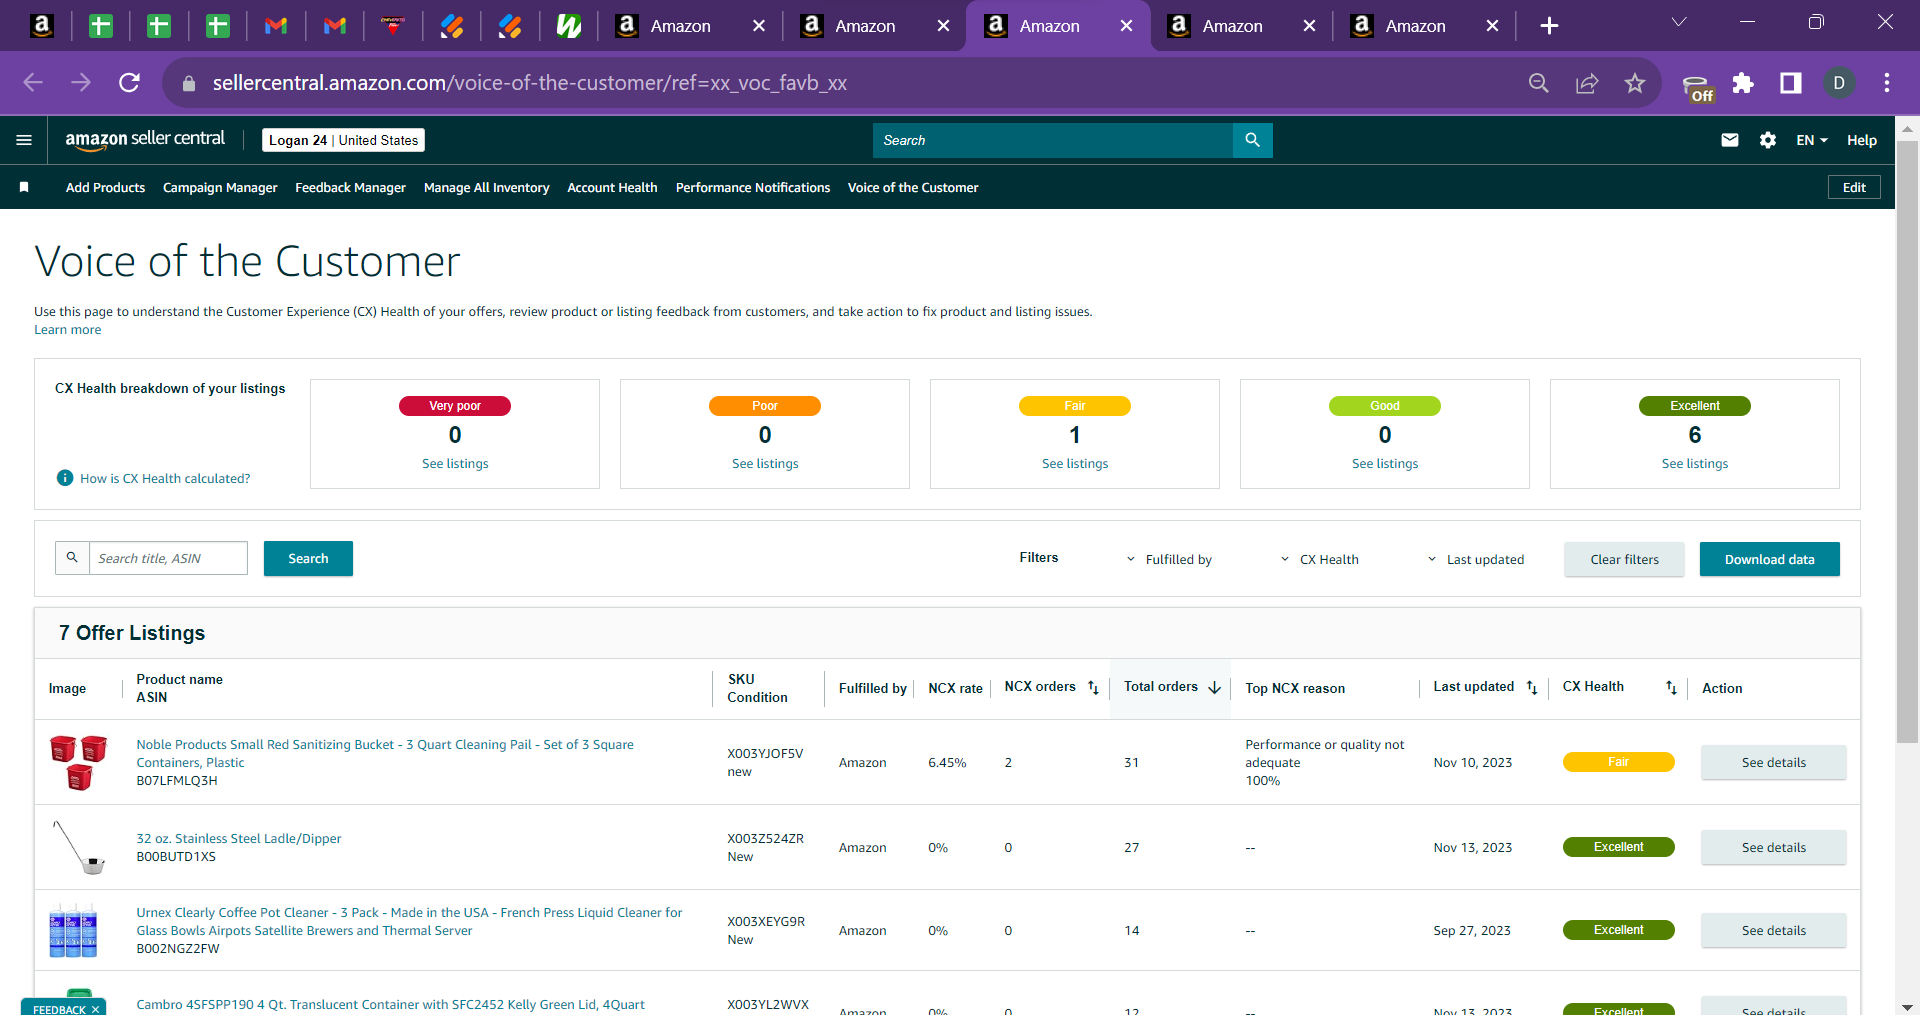Screen dimensions: 1920x1015
Task: Click the Clear filters button
Action: pyautogui.click(x=1624, y=559)
